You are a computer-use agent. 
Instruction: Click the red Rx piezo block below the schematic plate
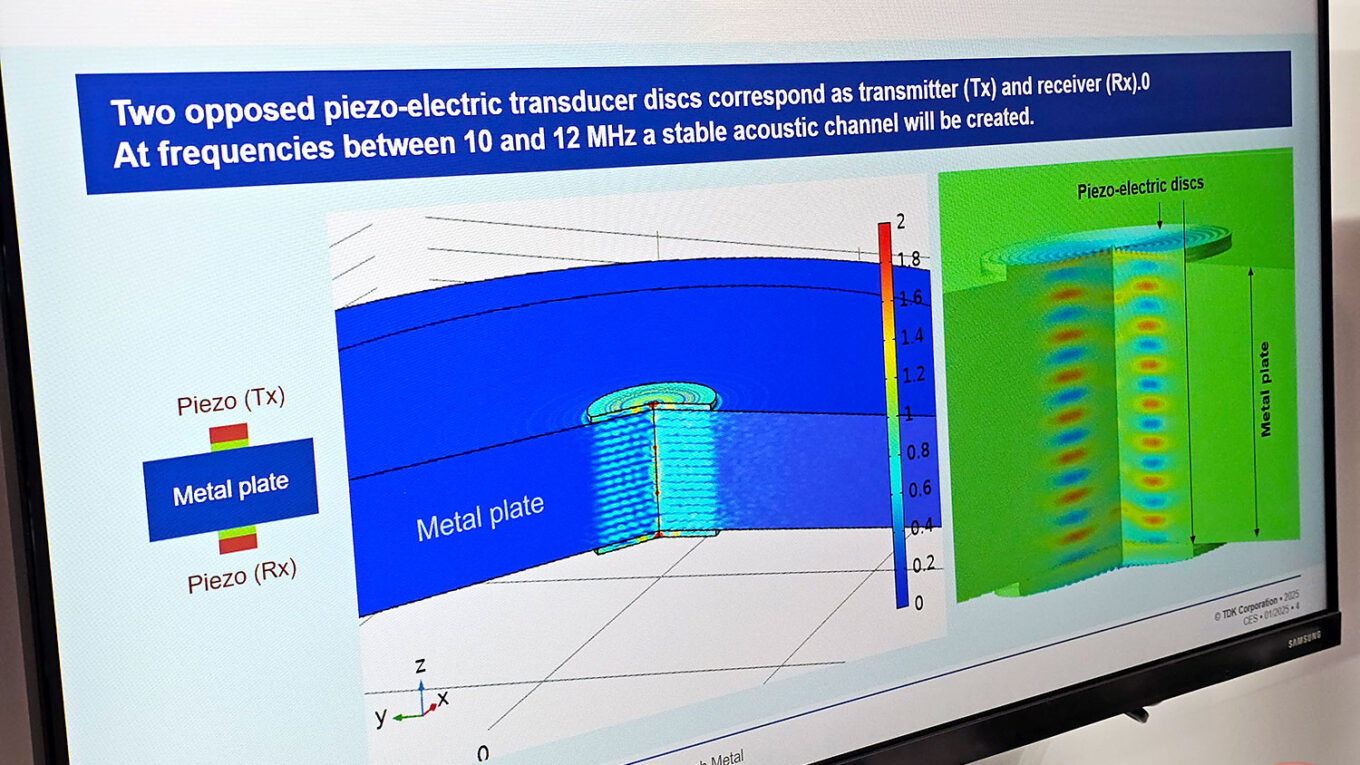pyautogui.click(x=238, y=543)
